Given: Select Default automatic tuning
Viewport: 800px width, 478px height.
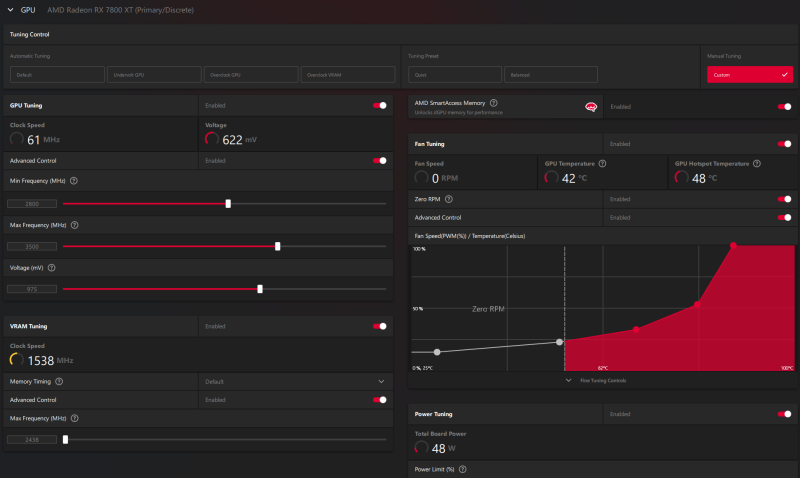Looking at the screenshot, I should click(x=57, y=74).
